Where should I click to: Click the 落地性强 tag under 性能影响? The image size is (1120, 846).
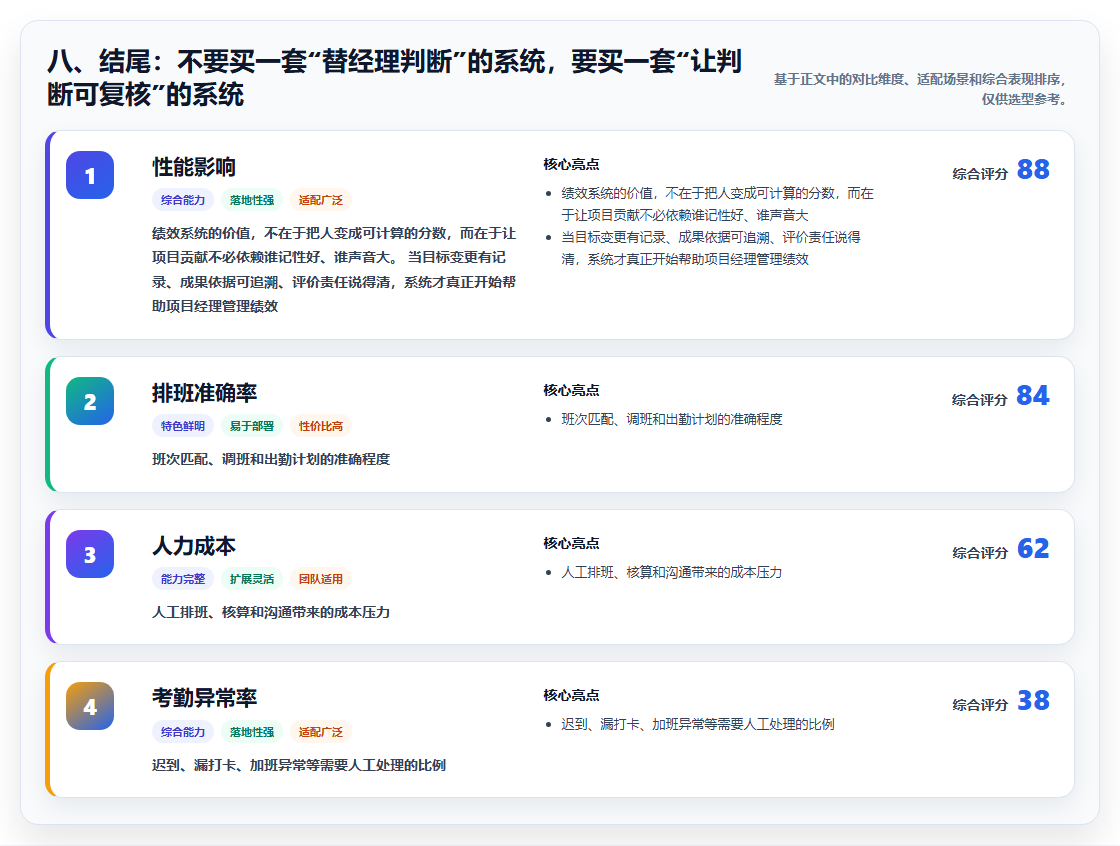click(251, 200)
